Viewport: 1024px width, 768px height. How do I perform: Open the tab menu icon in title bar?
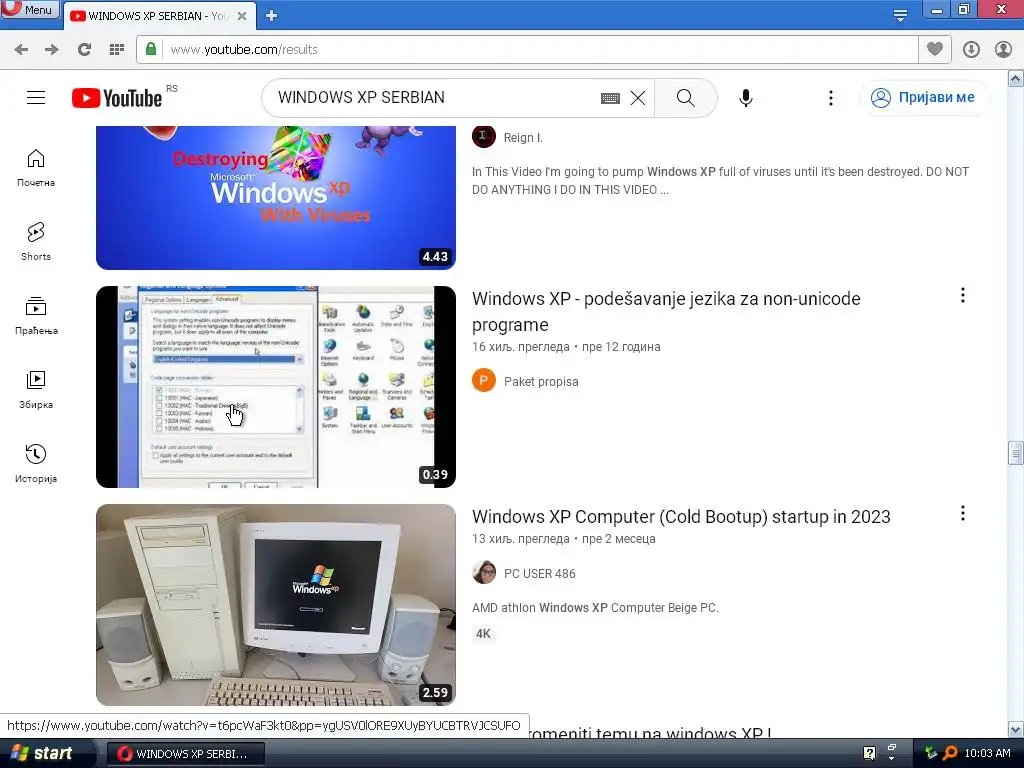[x=900, y=16]
